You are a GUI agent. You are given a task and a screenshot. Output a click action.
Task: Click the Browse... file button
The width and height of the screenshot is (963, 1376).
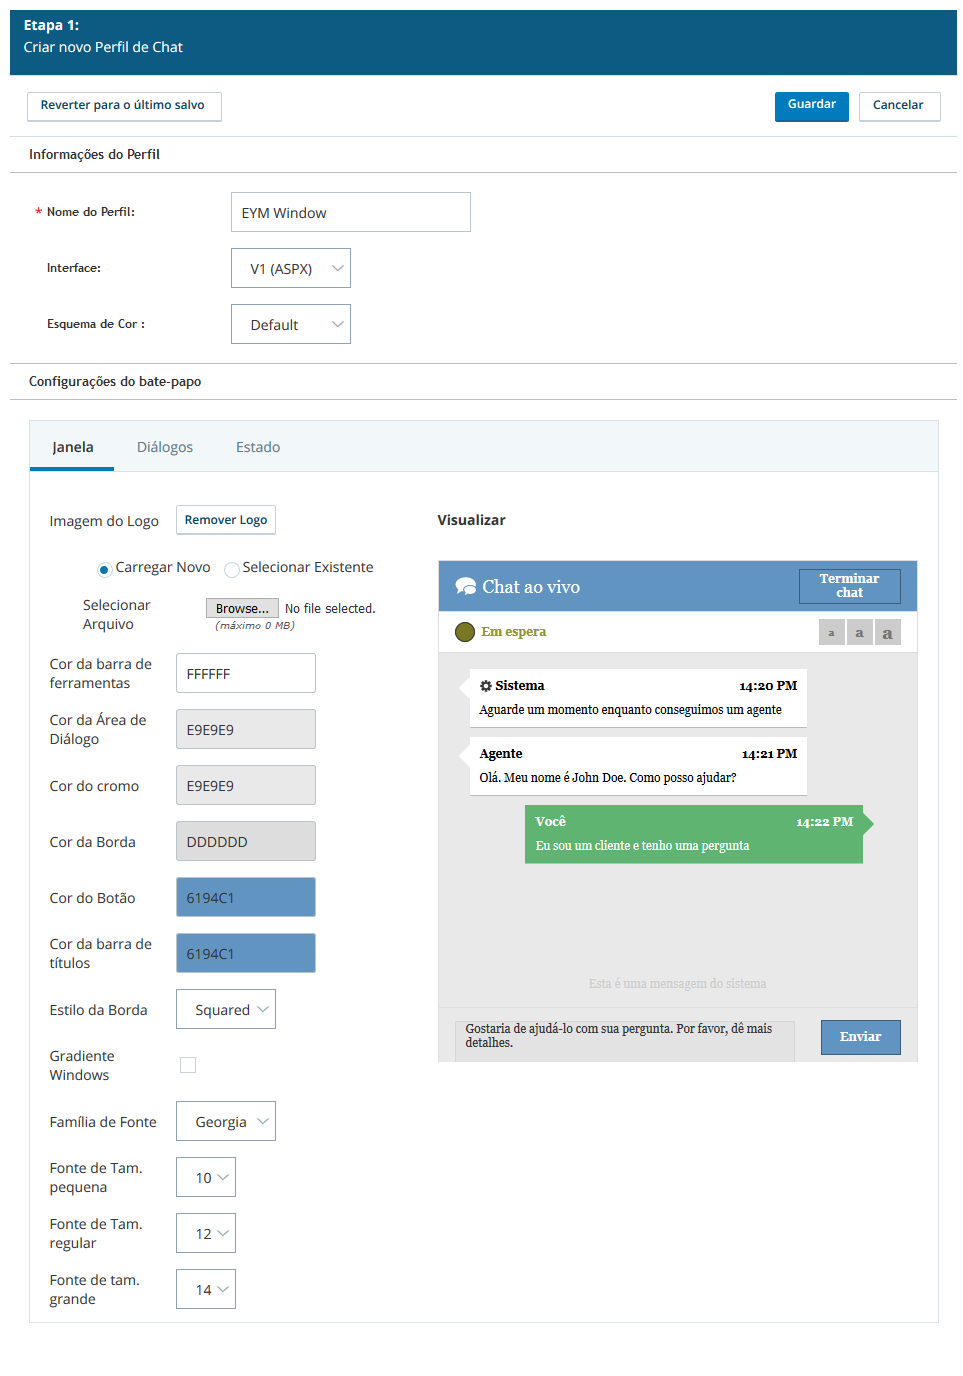[242, 608]
